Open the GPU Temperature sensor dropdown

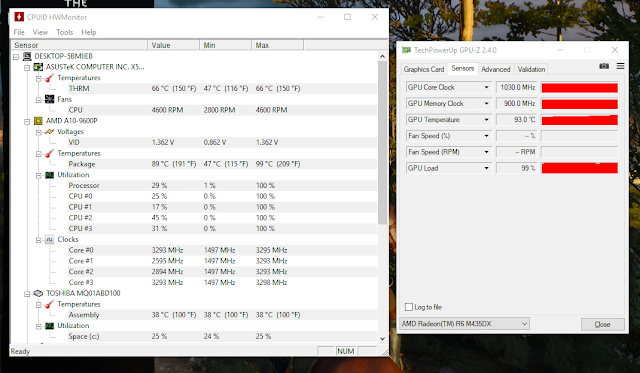tap(486, 120)
